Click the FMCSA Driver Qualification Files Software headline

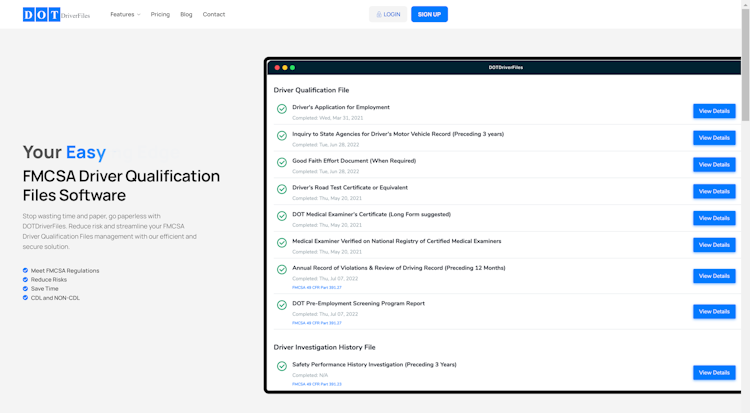(x=121, y=186)
